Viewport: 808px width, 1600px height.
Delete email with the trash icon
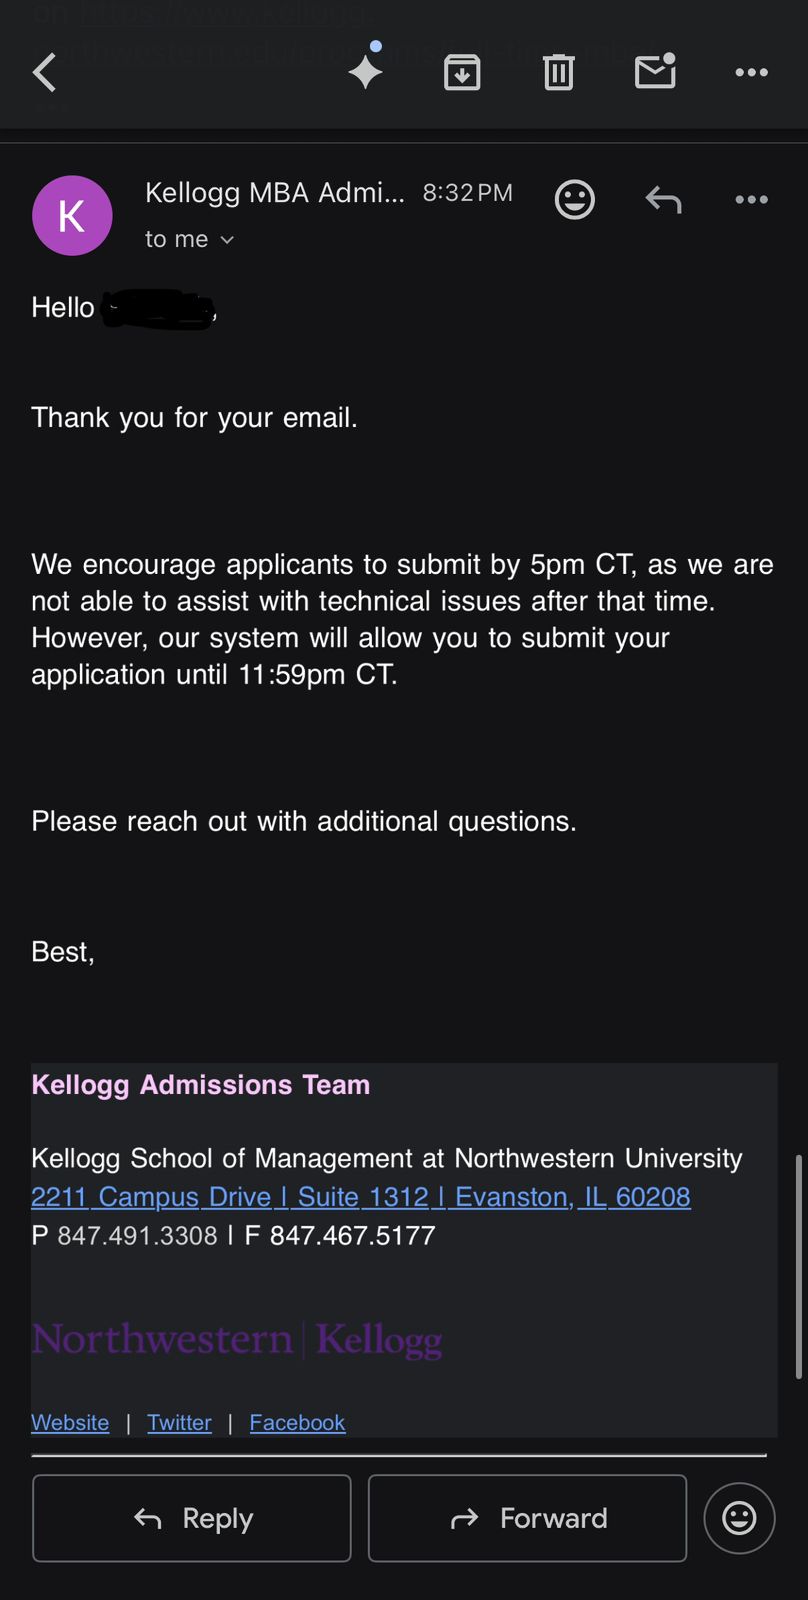tap(558, 73)
